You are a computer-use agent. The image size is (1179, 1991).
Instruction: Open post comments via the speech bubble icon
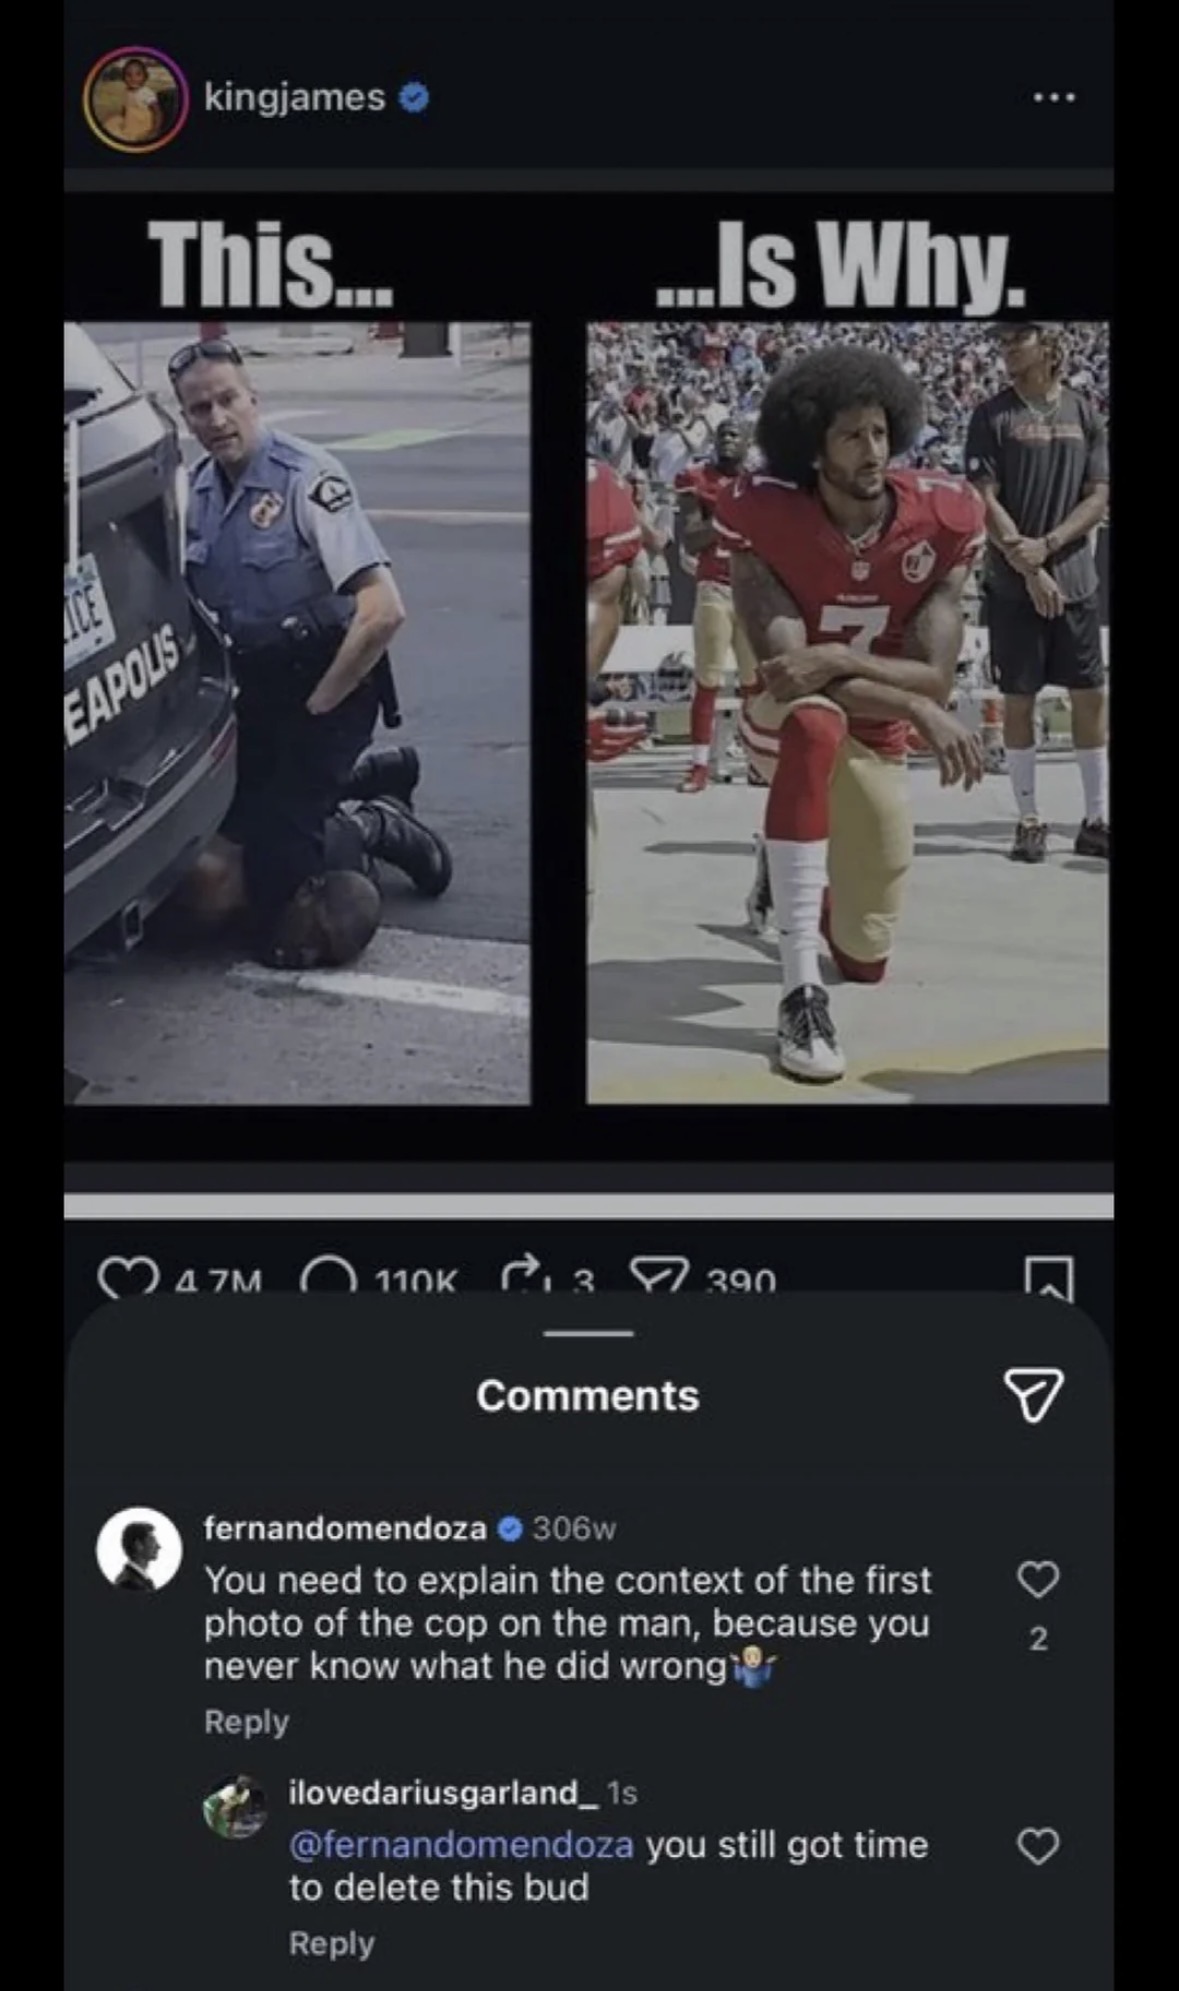[329, 1279]
